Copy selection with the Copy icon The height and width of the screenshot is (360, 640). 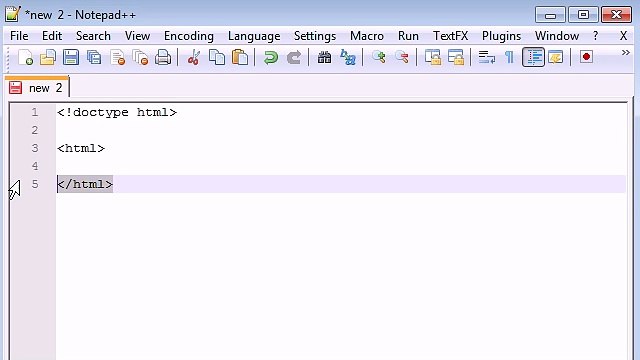(x=217, y=57)
